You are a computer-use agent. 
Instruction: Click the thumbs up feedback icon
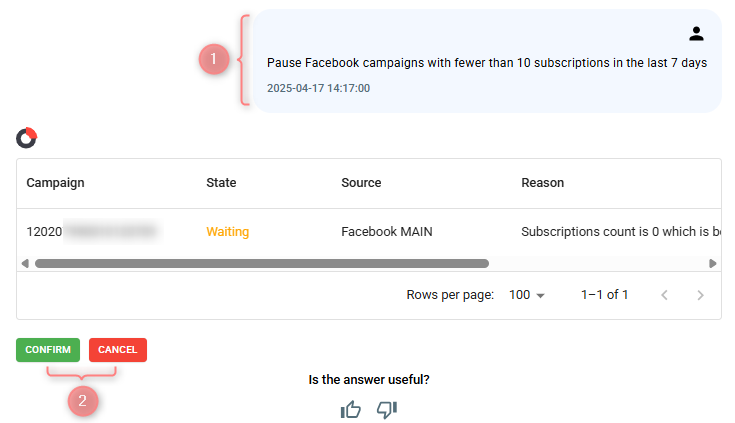coord(351,409)
